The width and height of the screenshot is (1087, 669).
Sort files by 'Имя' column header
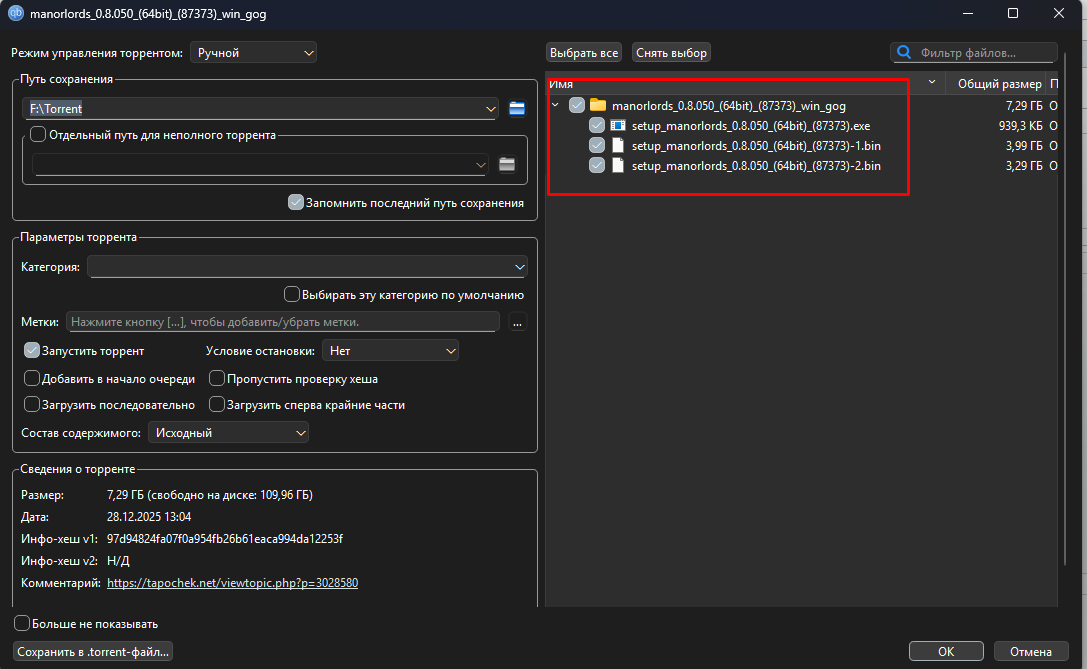[740, 84]
